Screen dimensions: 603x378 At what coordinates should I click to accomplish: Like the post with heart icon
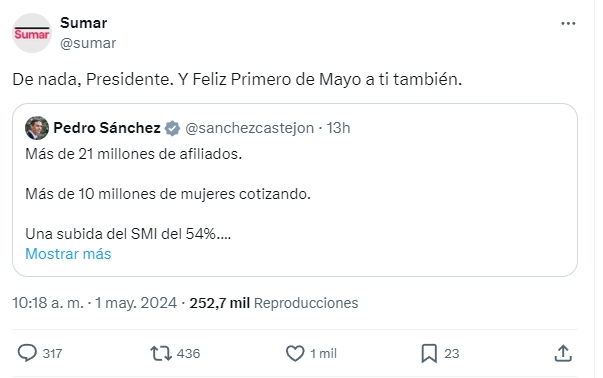coord(295,353)
